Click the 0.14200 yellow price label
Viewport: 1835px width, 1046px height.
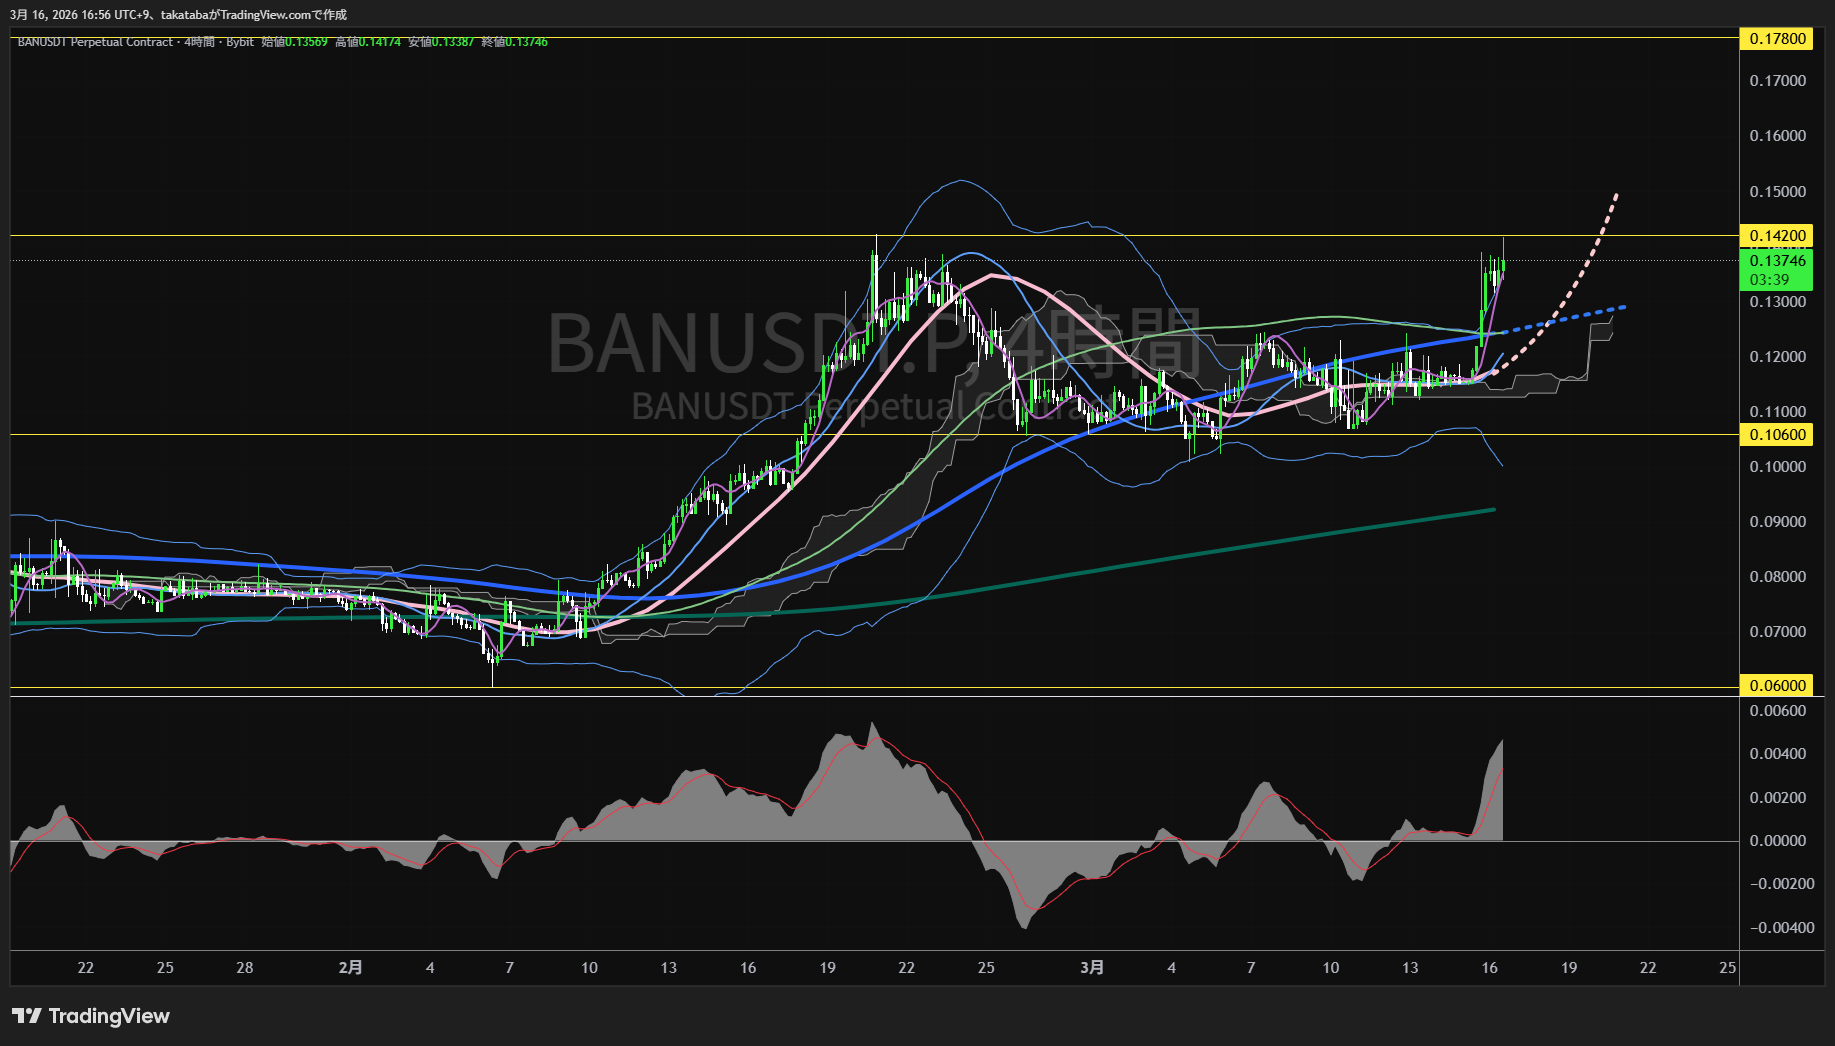1777,236
